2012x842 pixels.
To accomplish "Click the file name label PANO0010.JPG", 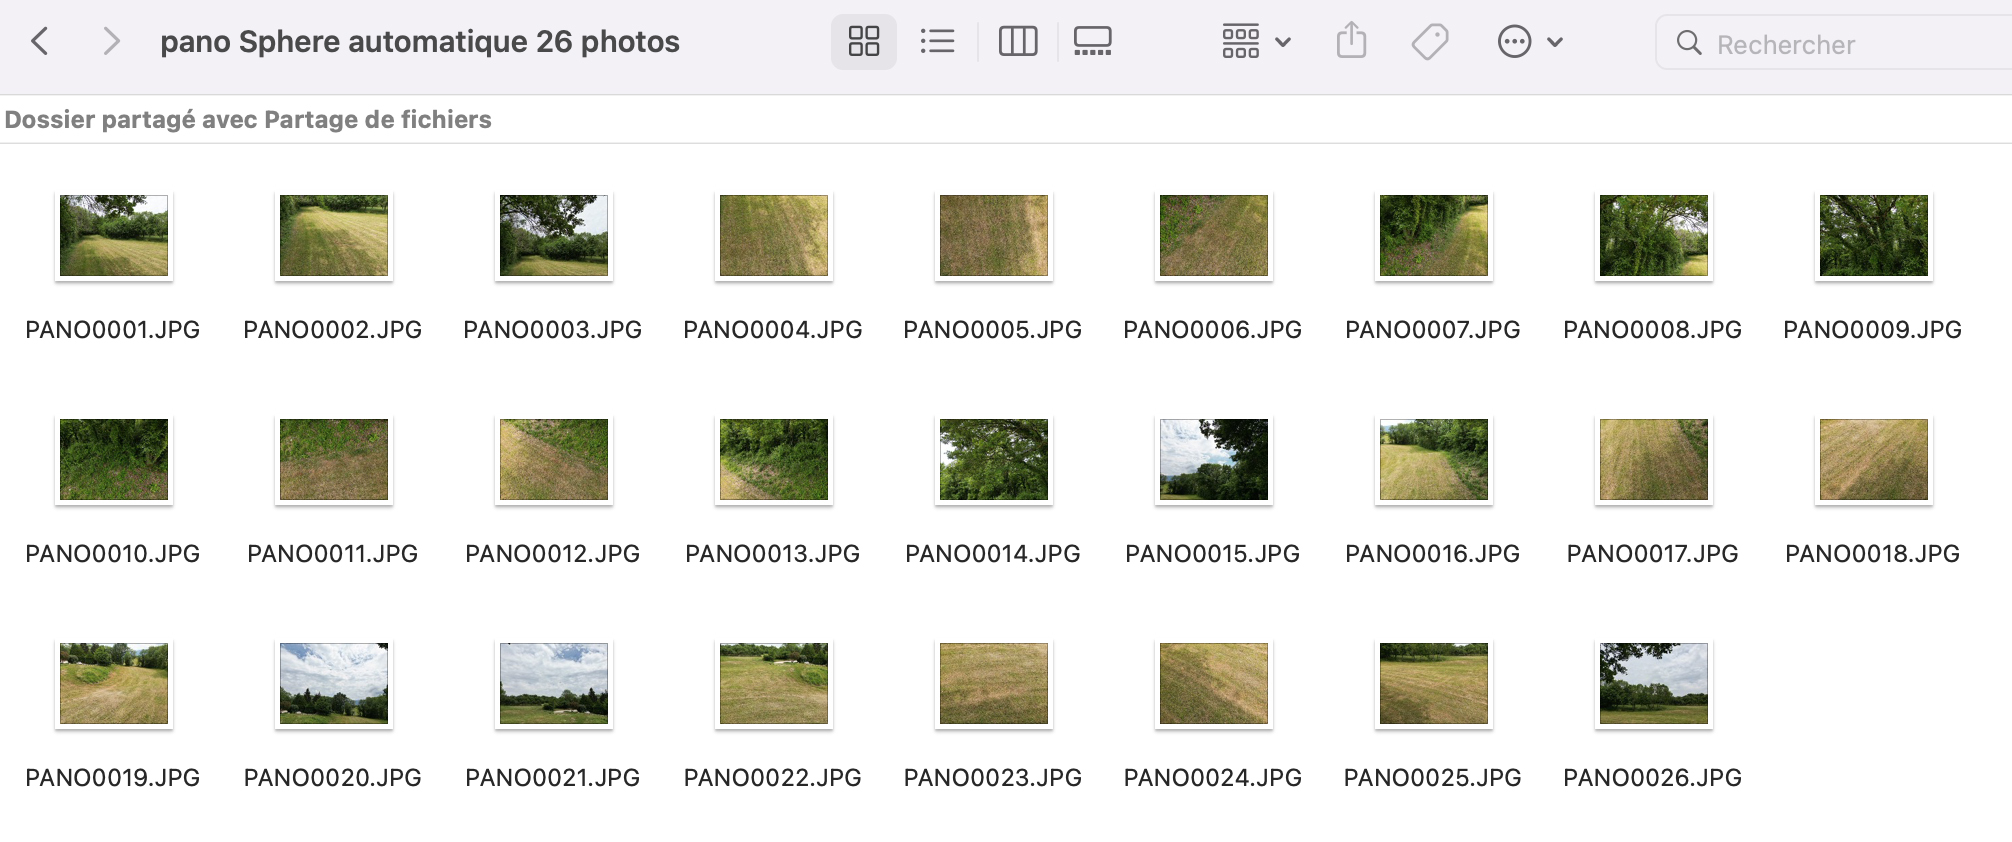I will click(x=113, y=554).
